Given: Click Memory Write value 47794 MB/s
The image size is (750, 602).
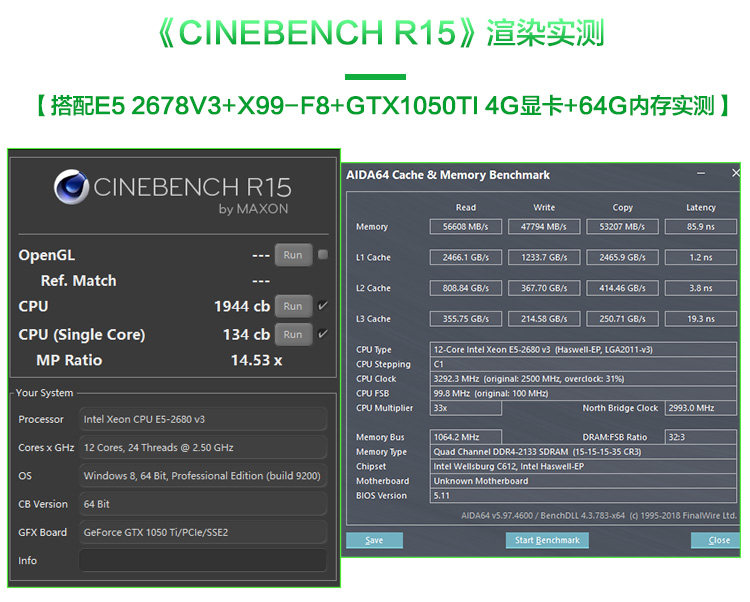Looking at the screenshot, I should point(544,227).
